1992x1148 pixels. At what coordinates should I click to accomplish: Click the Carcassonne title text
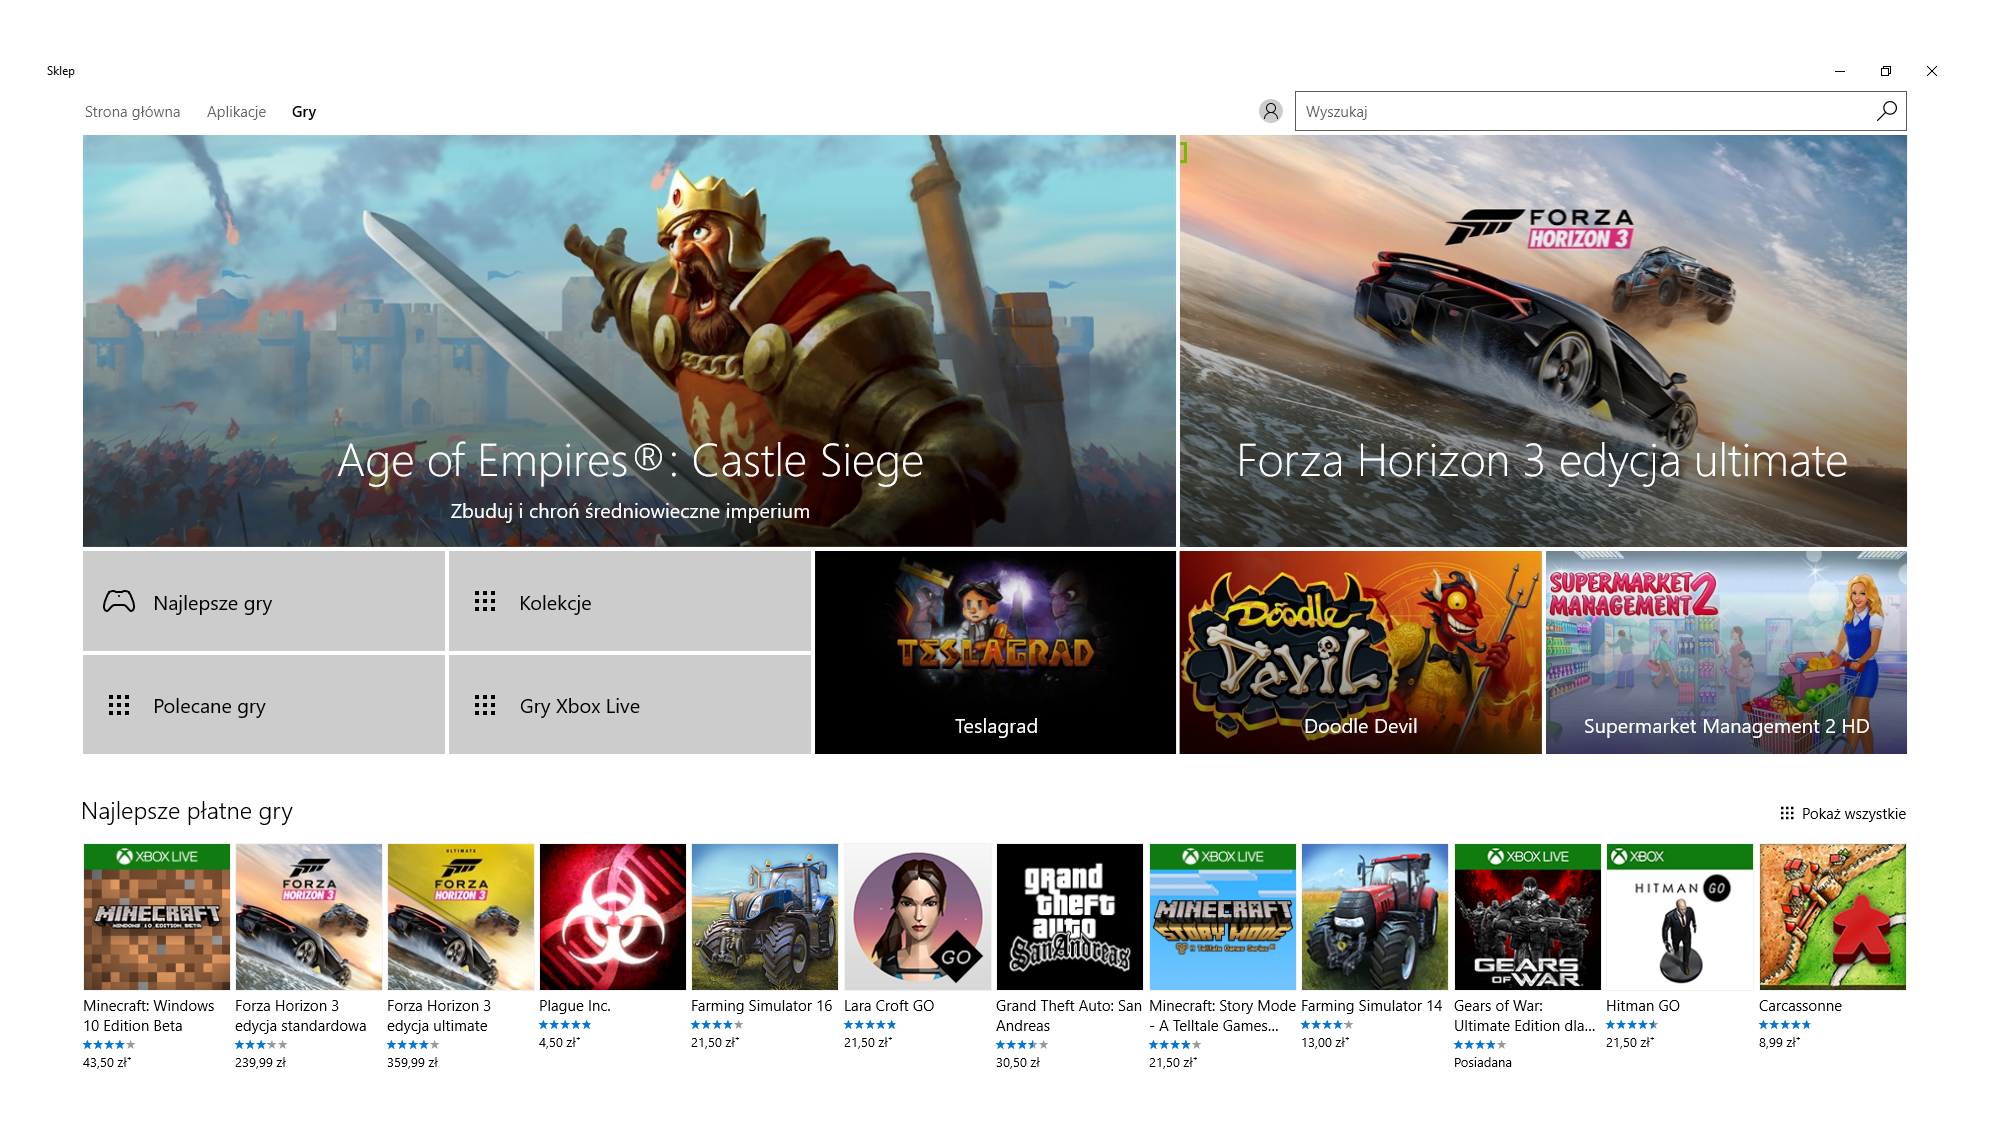tap(1800, 1006)
